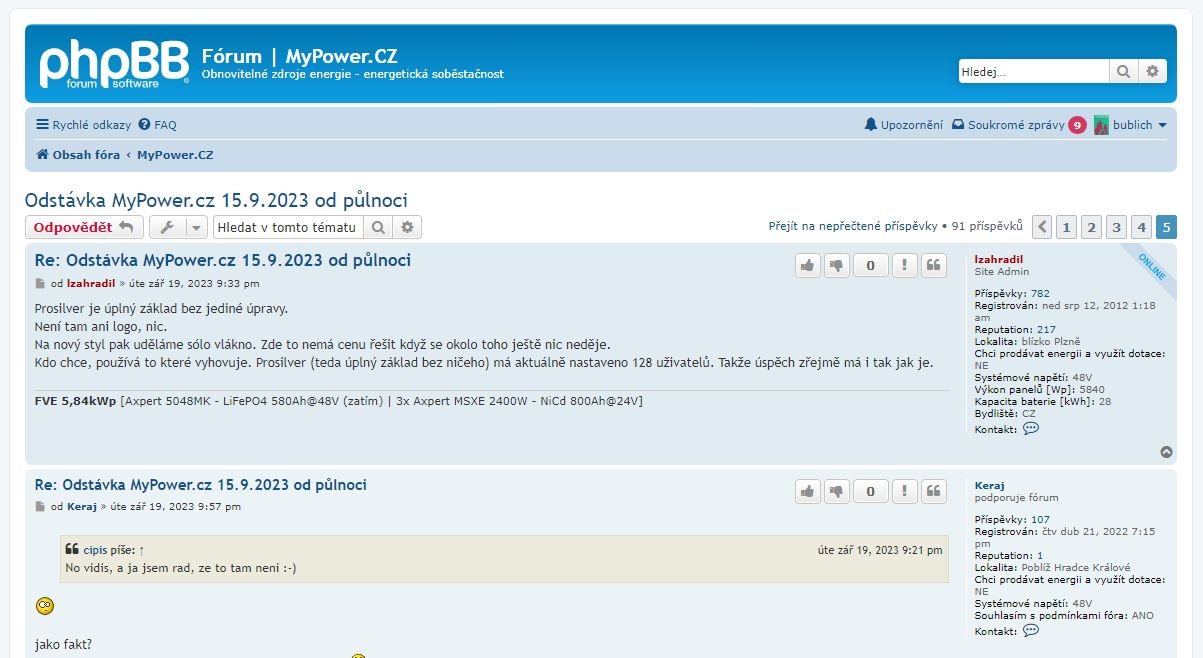Screen dimensions: 1203x658
Task: Click post icon beside od Keraj
Action: pyautogui.click(x=41, y=508)
